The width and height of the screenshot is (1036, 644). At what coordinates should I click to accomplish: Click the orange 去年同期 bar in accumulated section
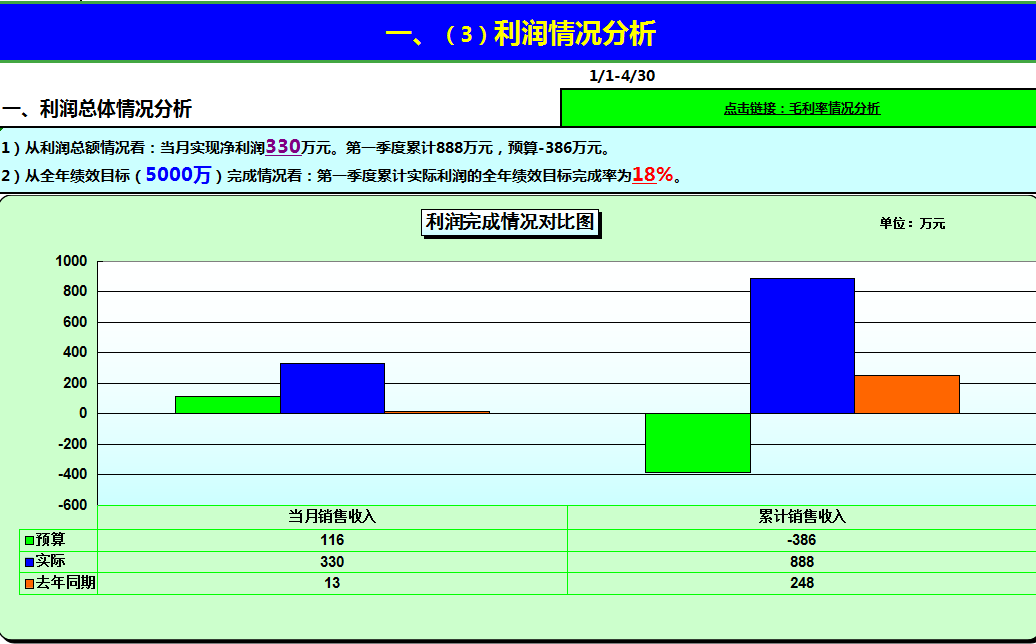tap(905, 394)
